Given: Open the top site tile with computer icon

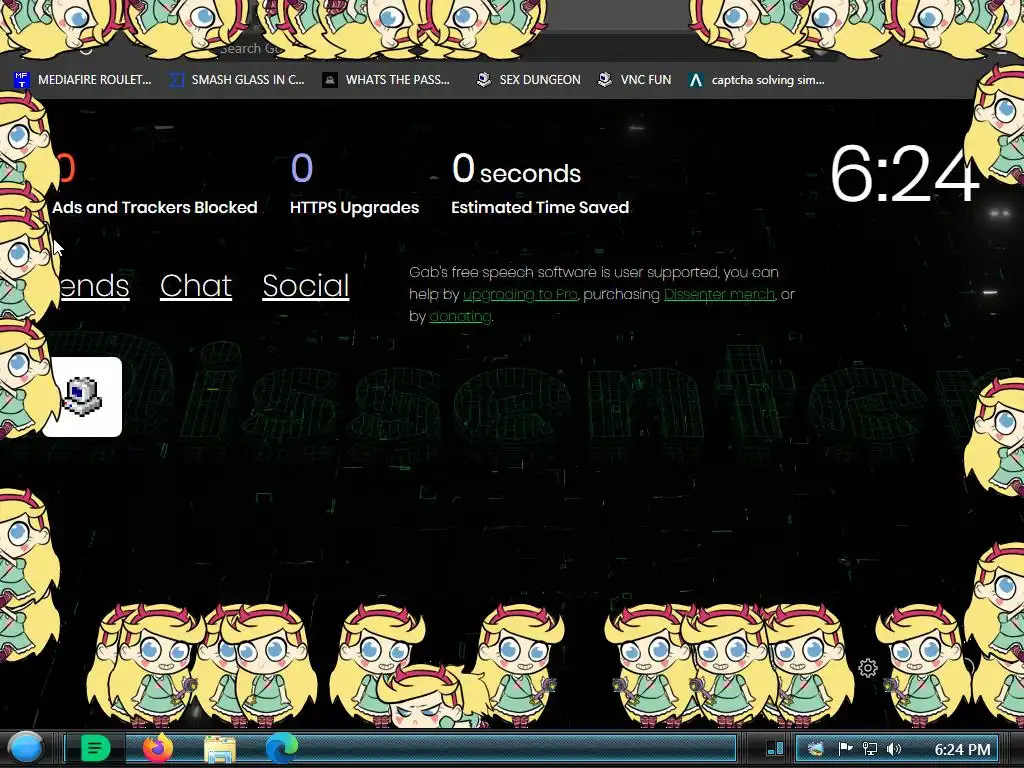Looking at the screenshot, I should pos(82,396).
